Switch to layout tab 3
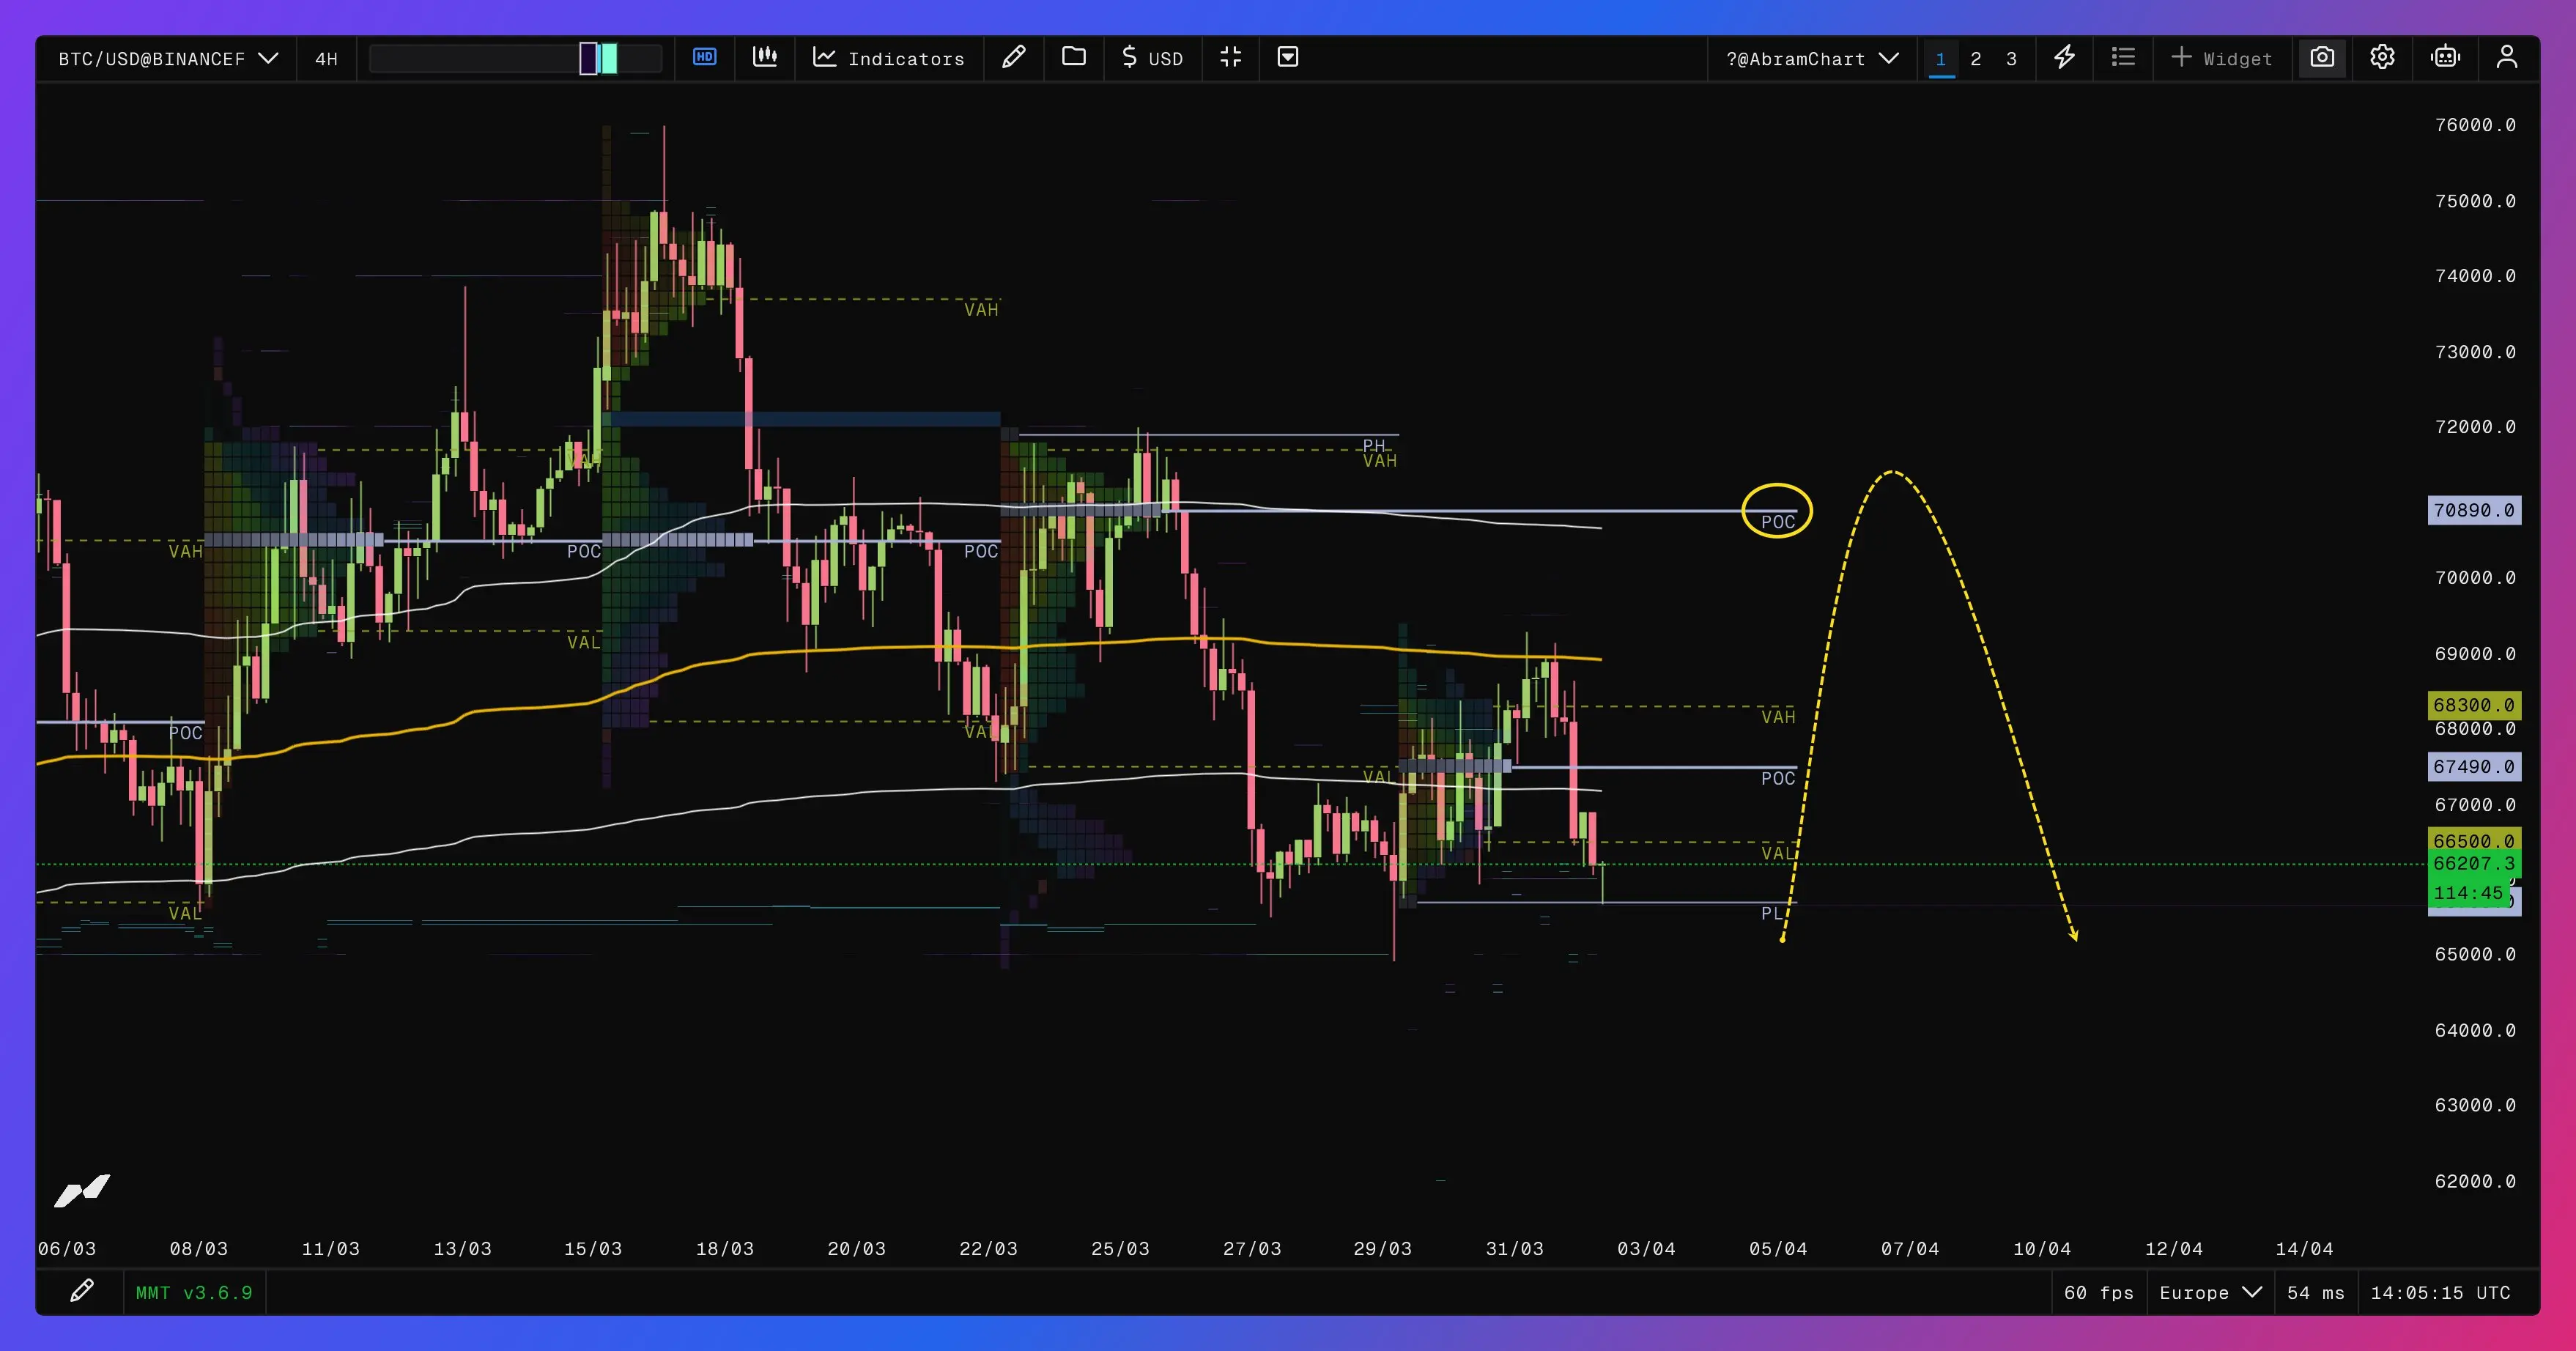 tap(2011, 58)
